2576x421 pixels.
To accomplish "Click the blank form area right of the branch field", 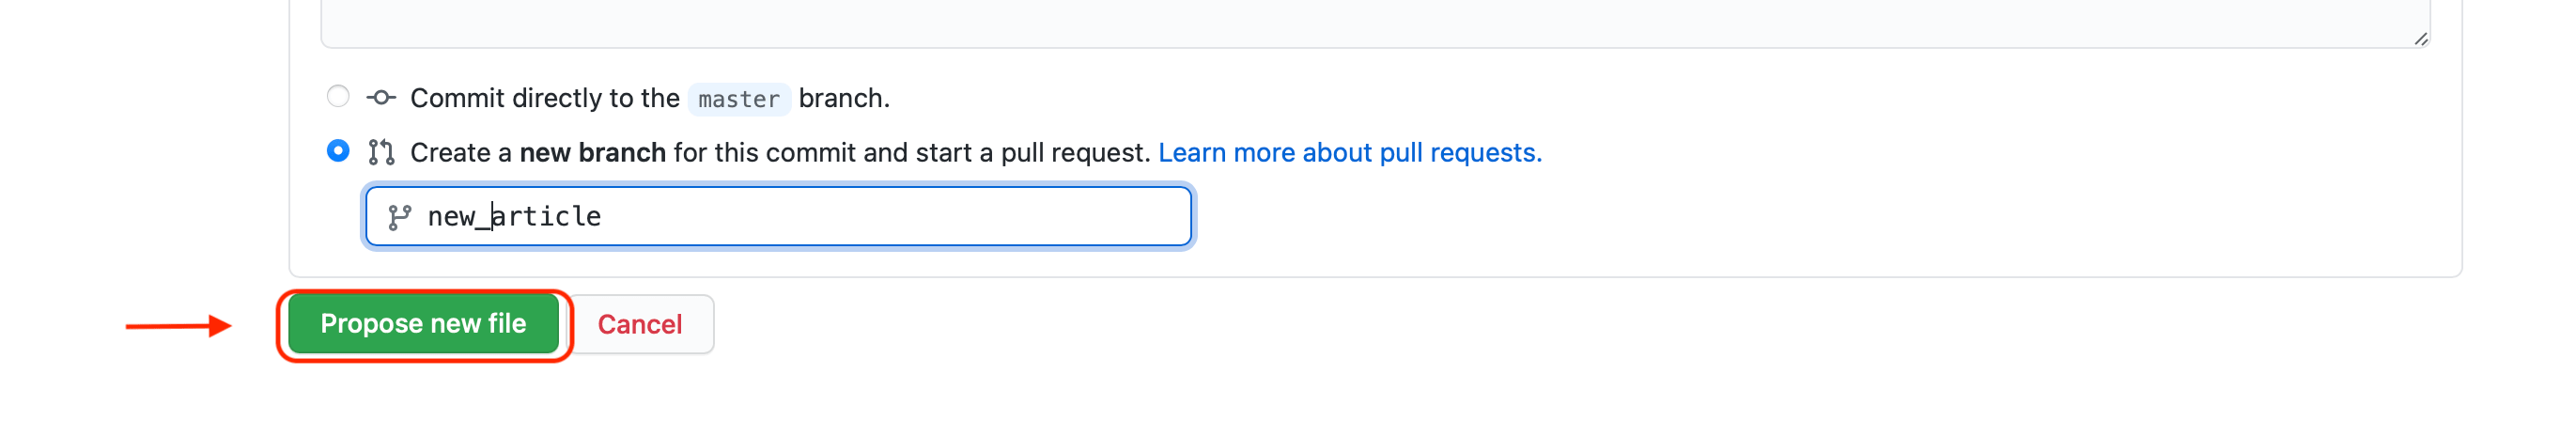I will tap(1800, 217).
